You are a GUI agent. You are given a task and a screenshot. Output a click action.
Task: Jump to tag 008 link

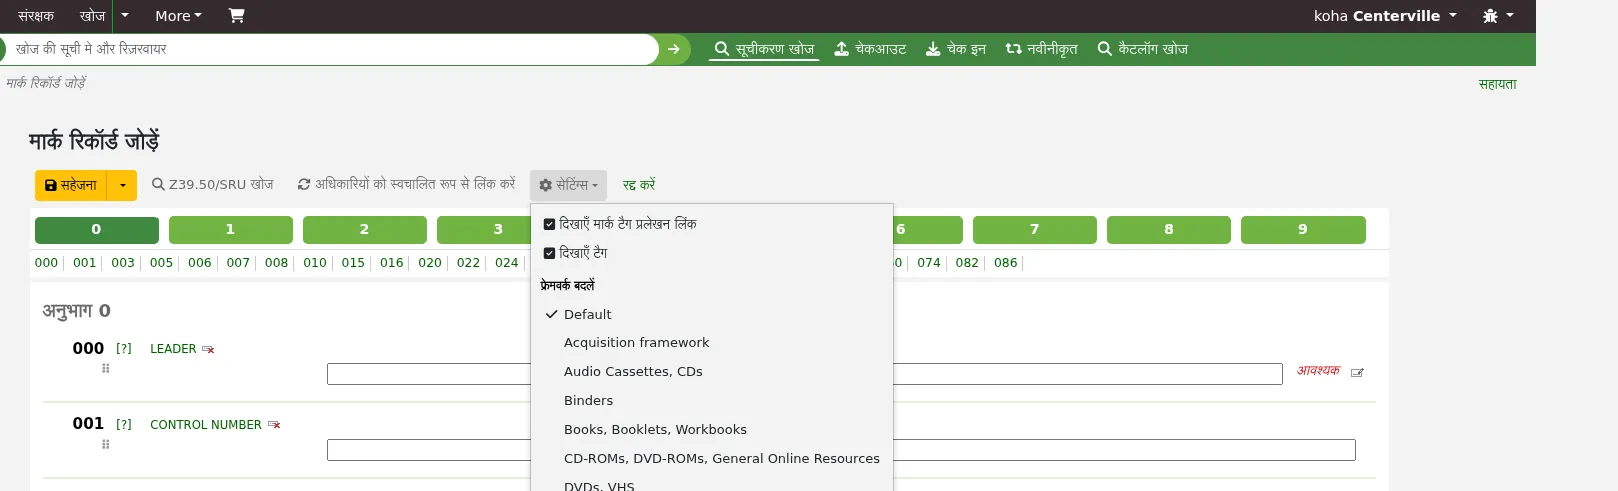(x=276, y=263)
